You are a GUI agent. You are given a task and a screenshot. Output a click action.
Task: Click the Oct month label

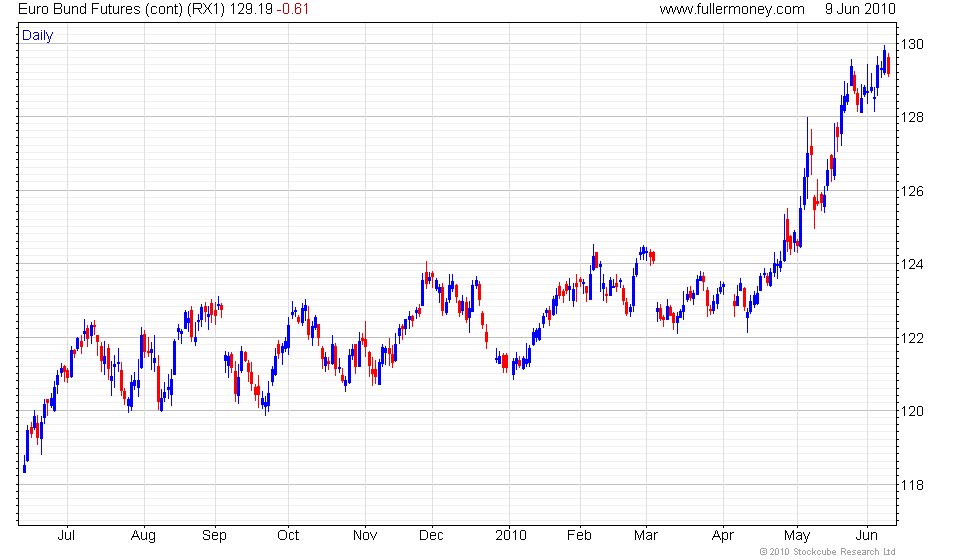coord(288,536)
